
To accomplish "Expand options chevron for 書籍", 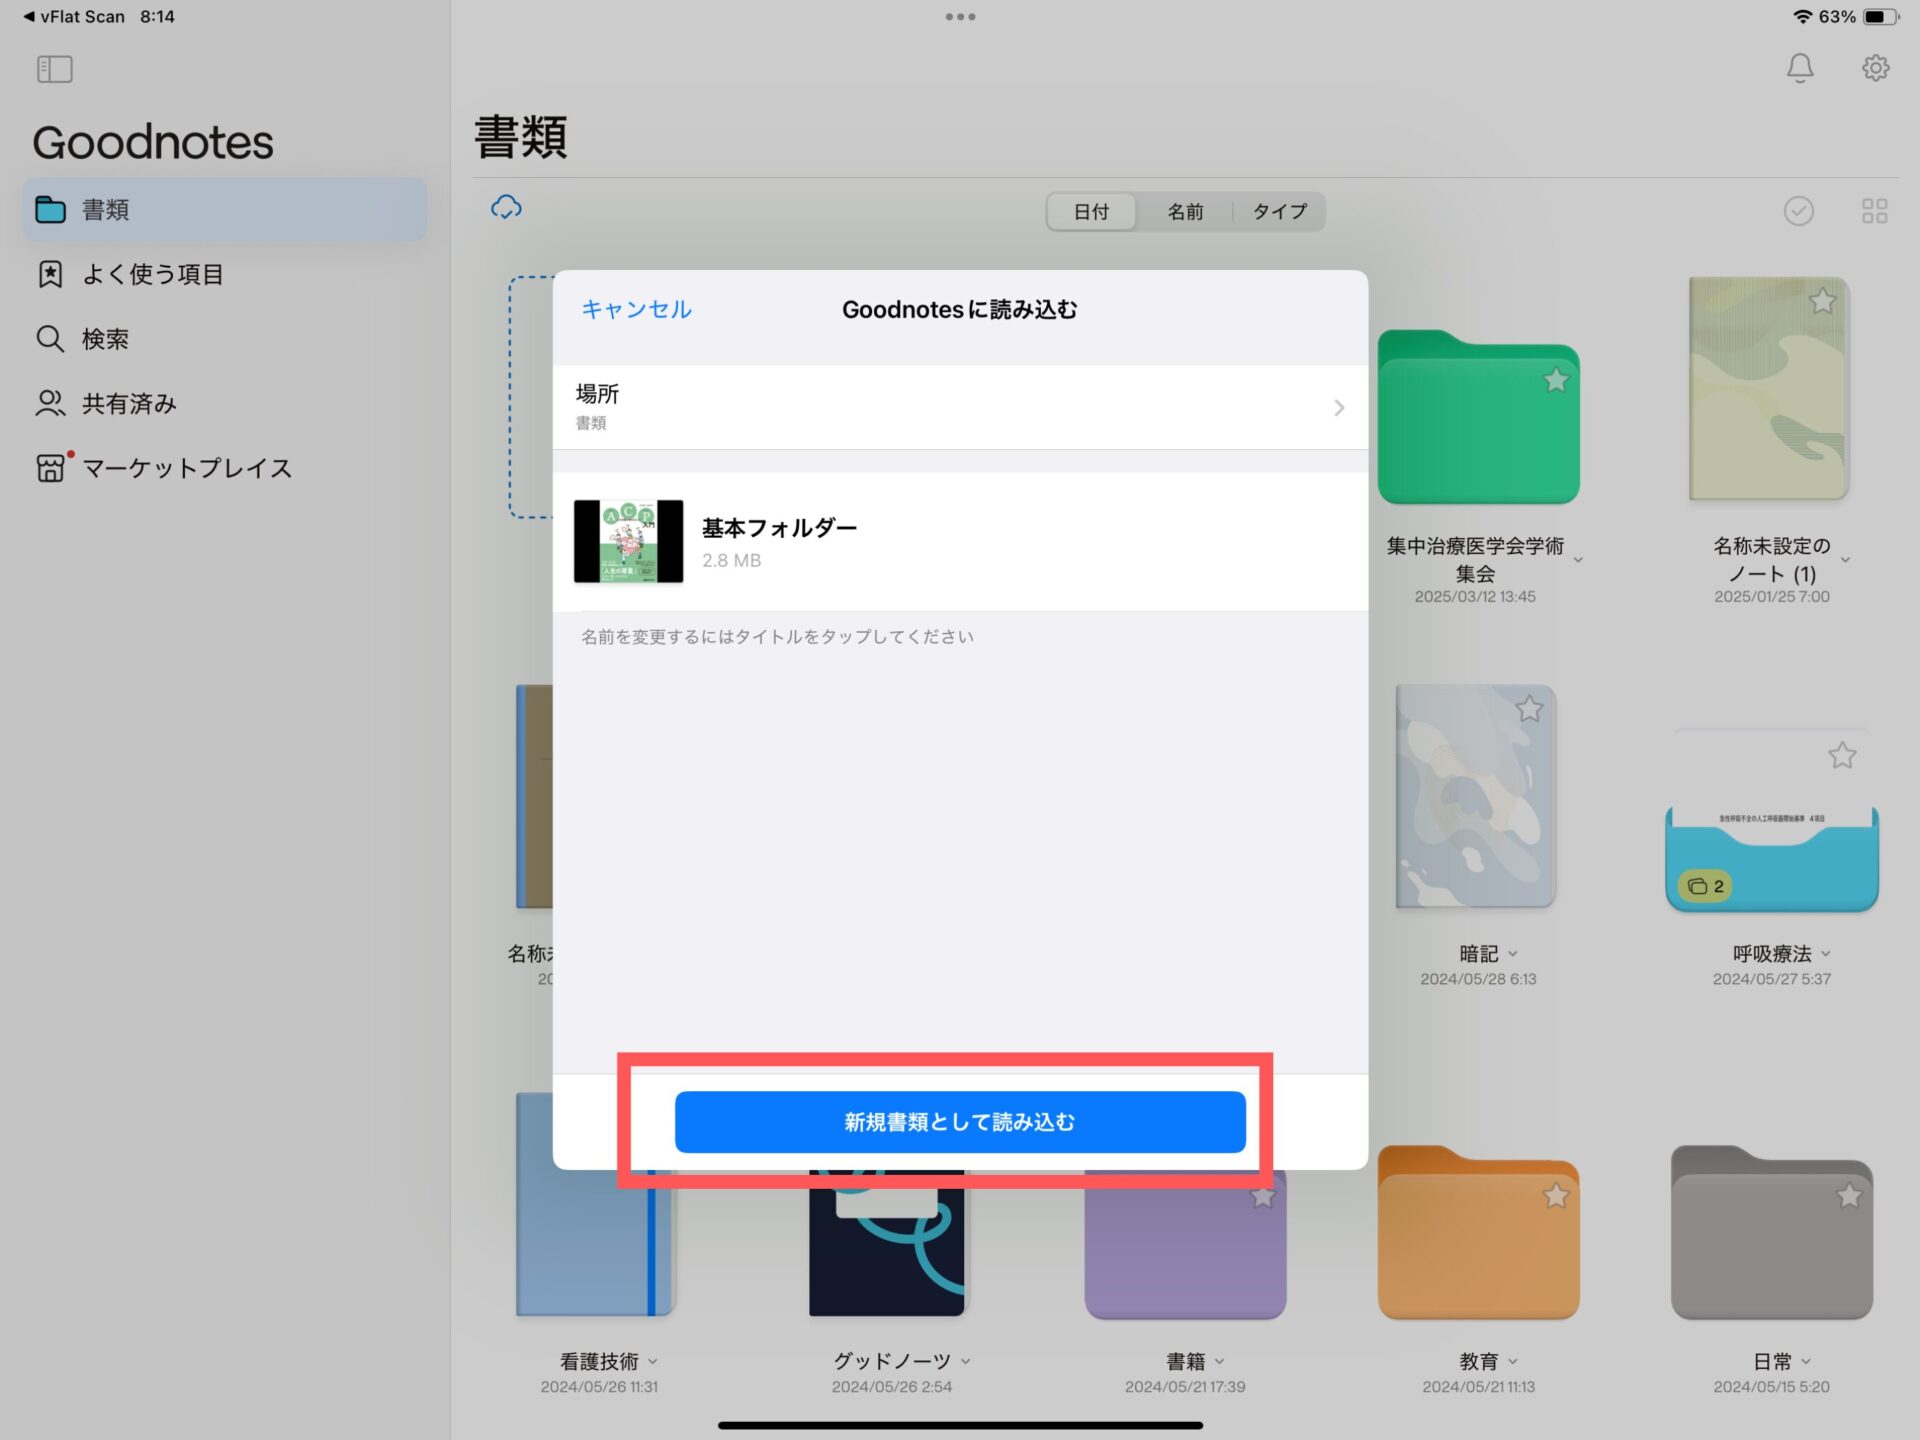I will (x=1220, y=1361).
